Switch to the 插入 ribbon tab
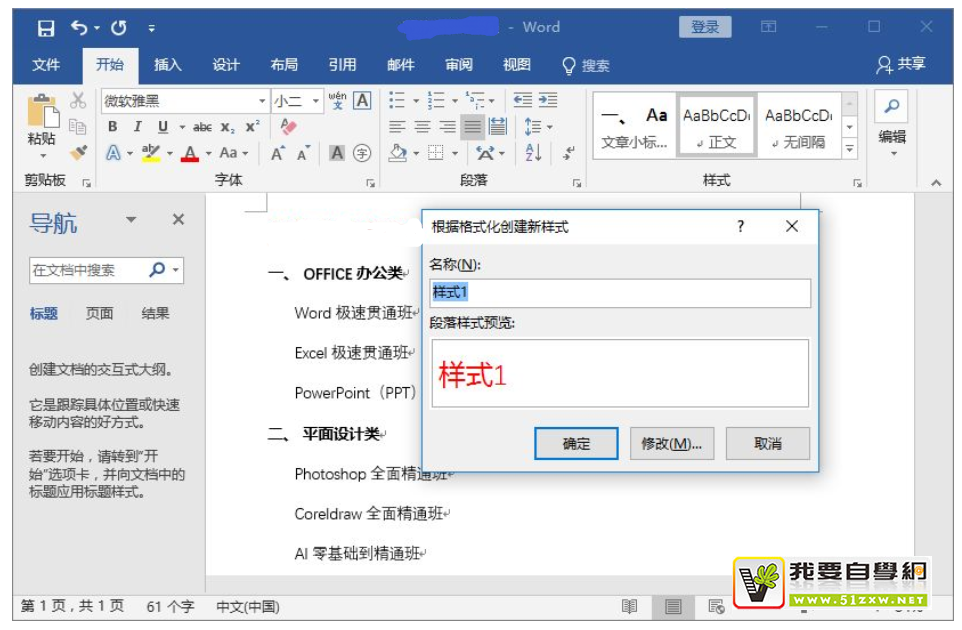This screenshot has height=630, width=962. coord(167,65)
